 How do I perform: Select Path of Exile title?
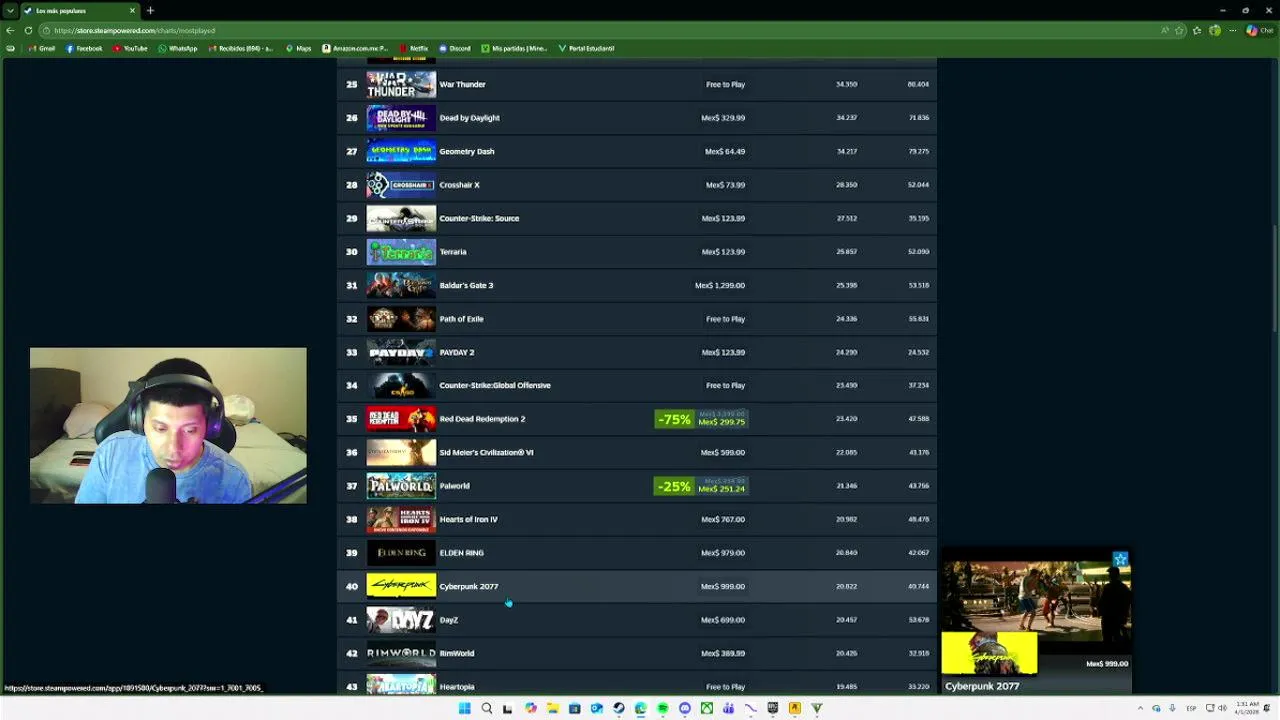(x=461, y=319)
